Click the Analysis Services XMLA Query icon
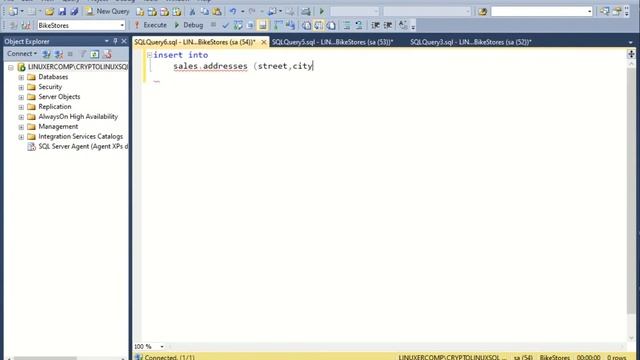640x360 pixels. pos(177,11)
